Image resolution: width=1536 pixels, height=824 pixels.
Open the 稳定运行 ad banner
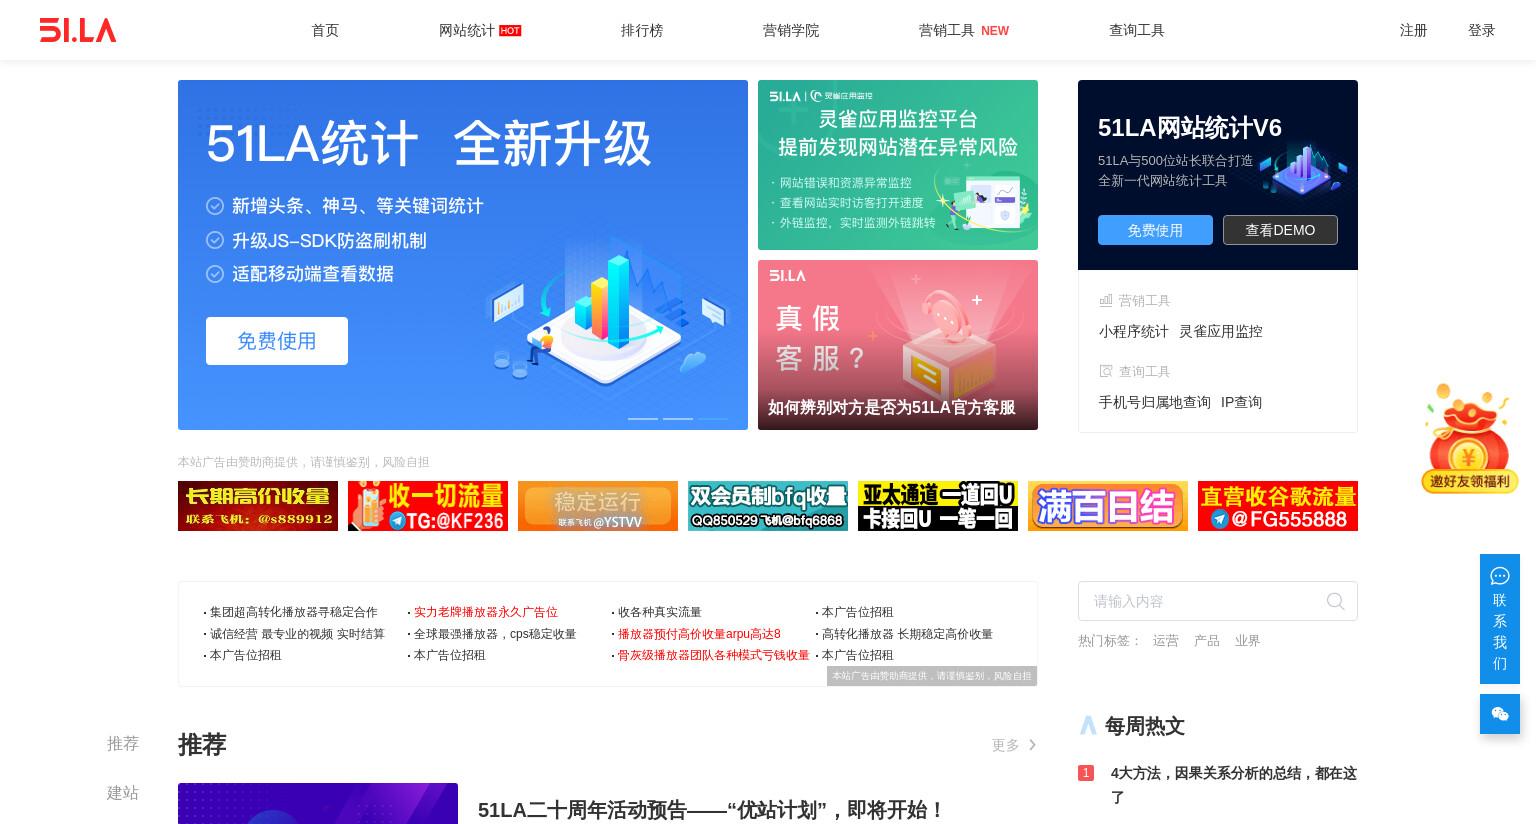click(x=598, y=506)
